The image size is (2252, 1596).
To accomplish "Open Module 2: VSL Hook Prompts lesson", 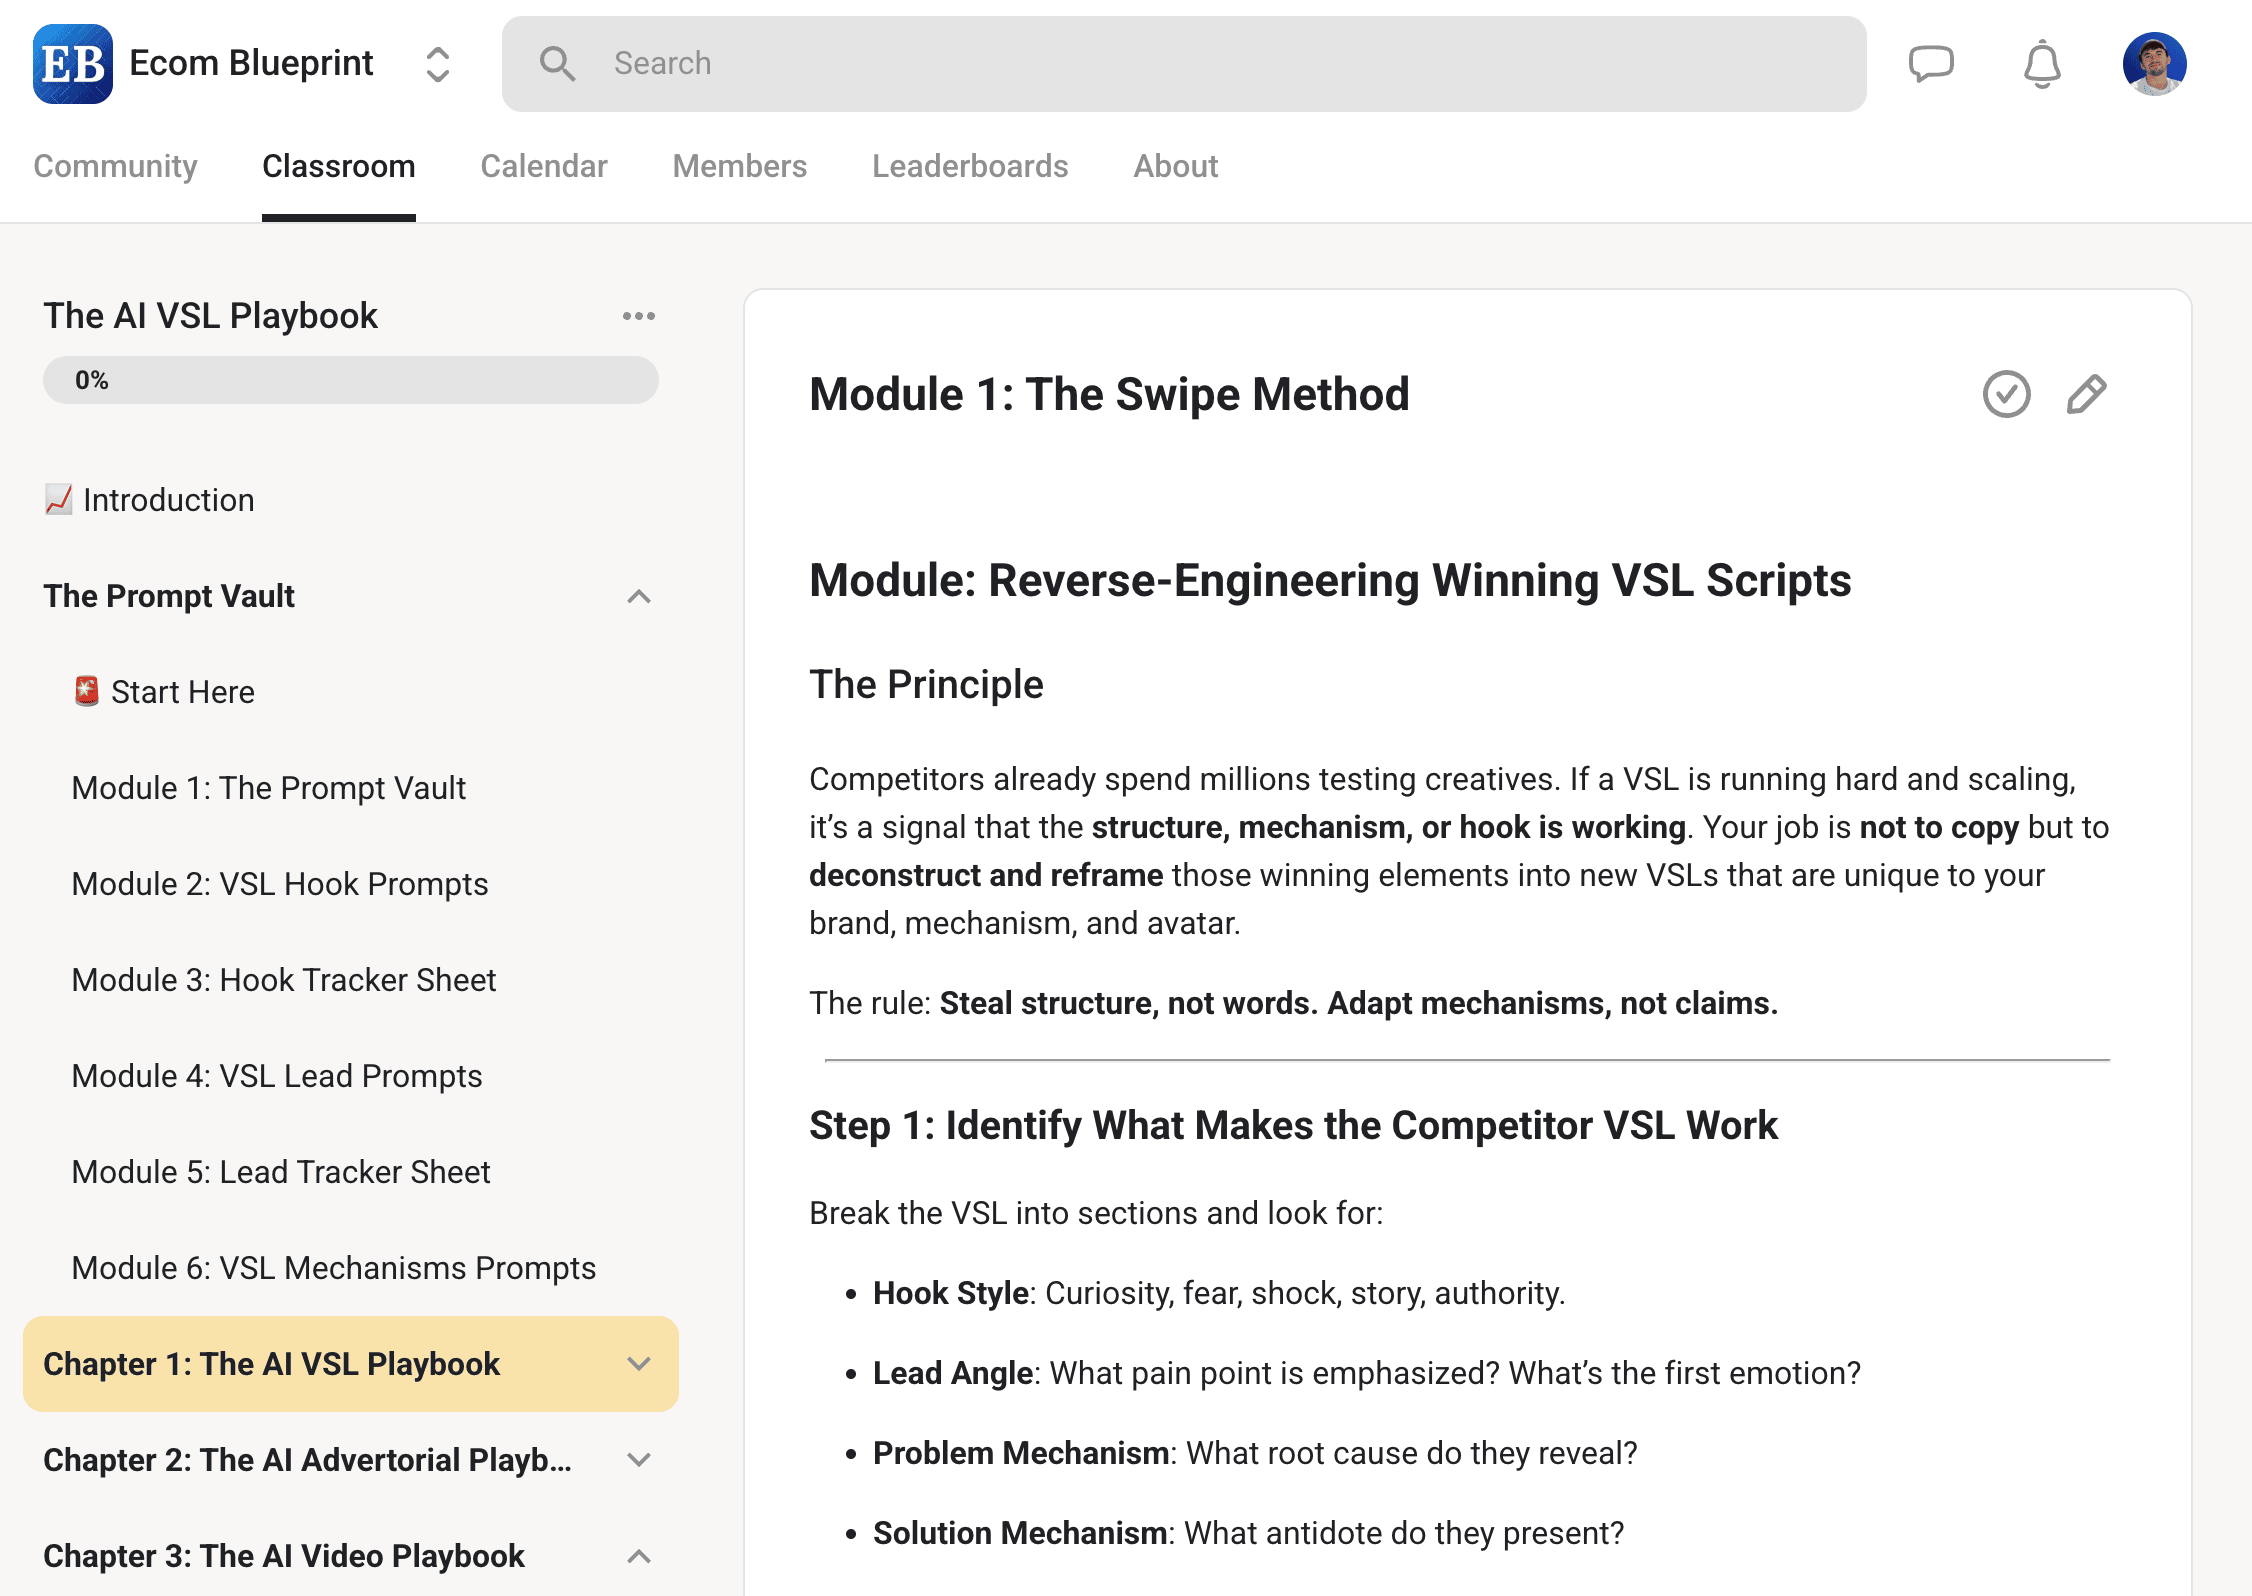I will (280, 884).
